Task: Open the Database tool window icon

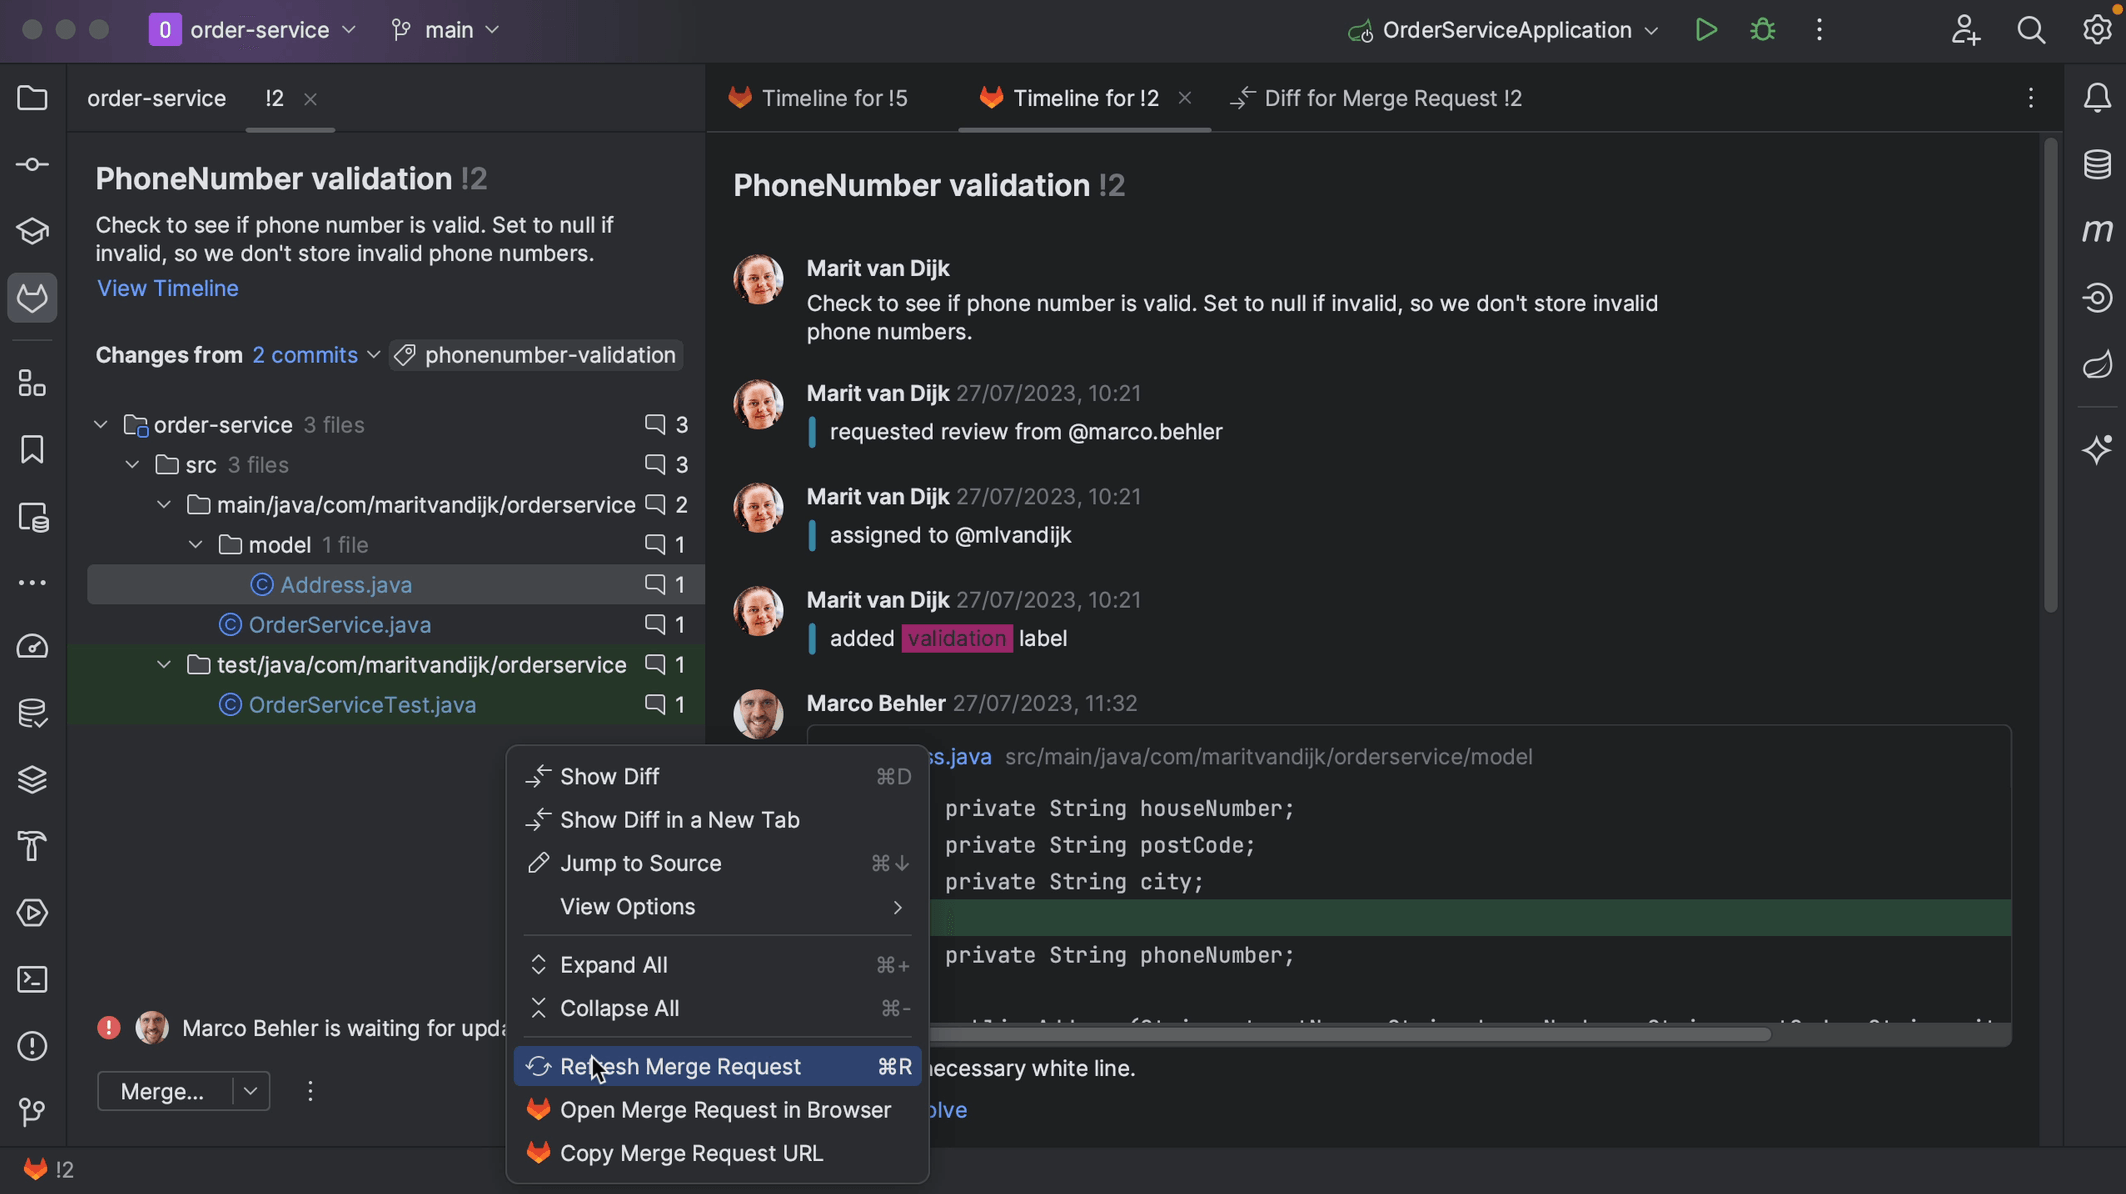Action: (2097, 164)
